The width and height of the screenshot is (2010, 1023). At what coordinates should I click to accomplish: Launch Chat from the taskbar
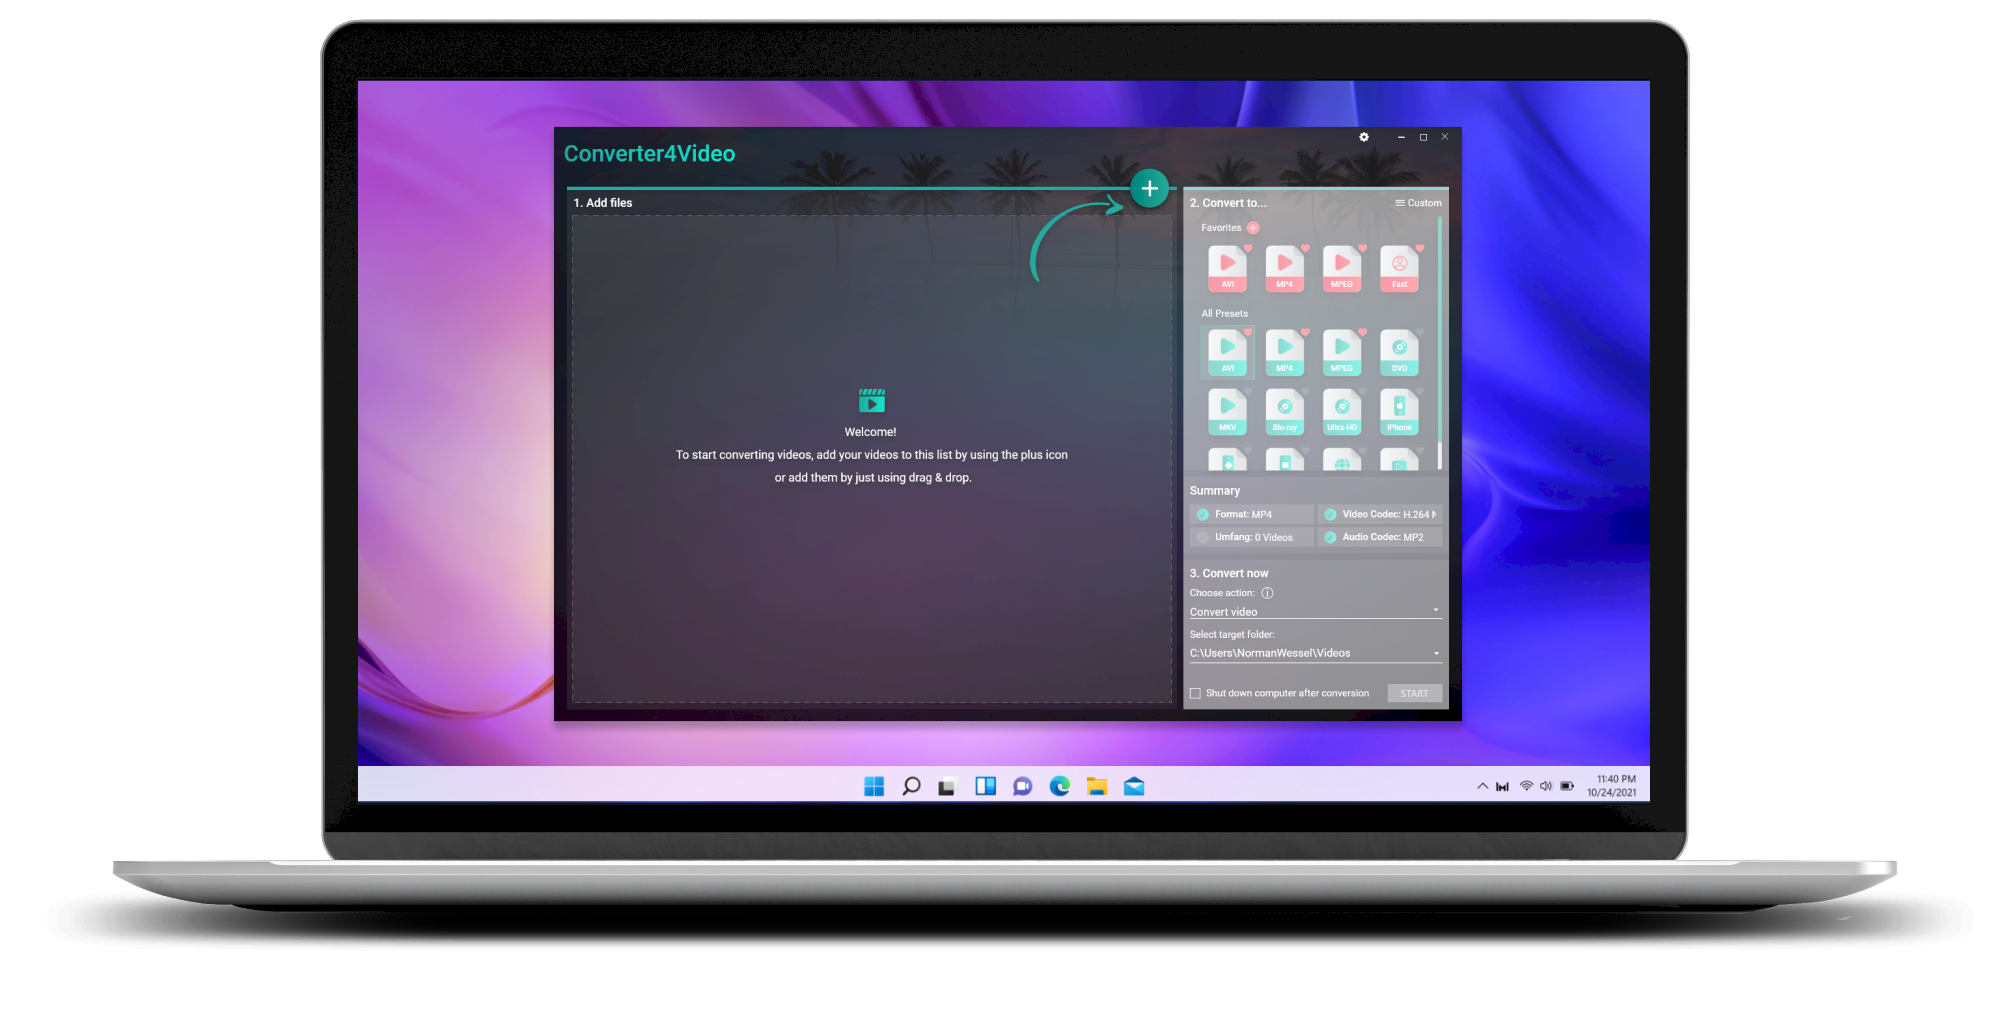[1022, 786]
